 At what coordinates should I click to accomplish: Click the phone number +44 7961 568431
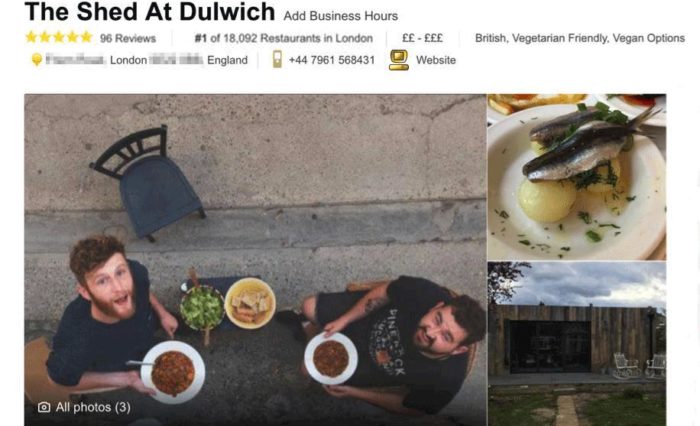pos(332,60)
